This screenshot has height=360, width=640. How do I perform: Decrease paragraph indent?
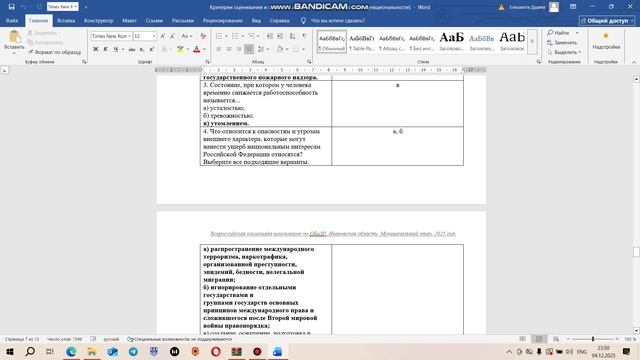[270, 36]
